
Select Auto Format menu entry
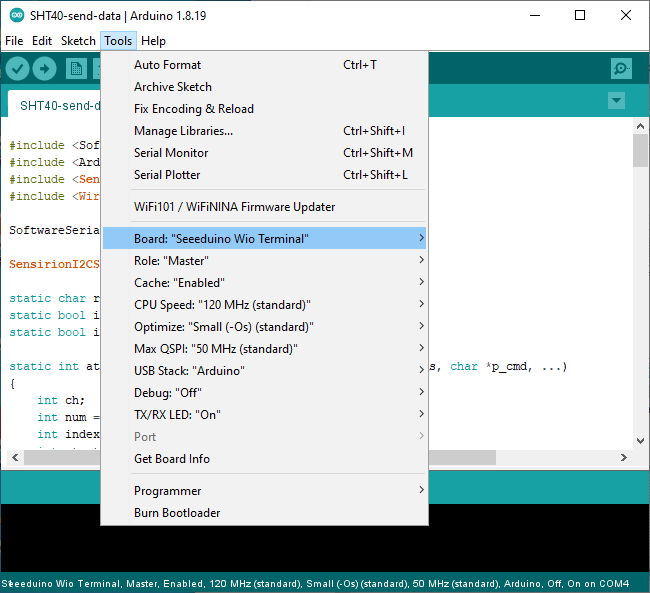(264, 65)
